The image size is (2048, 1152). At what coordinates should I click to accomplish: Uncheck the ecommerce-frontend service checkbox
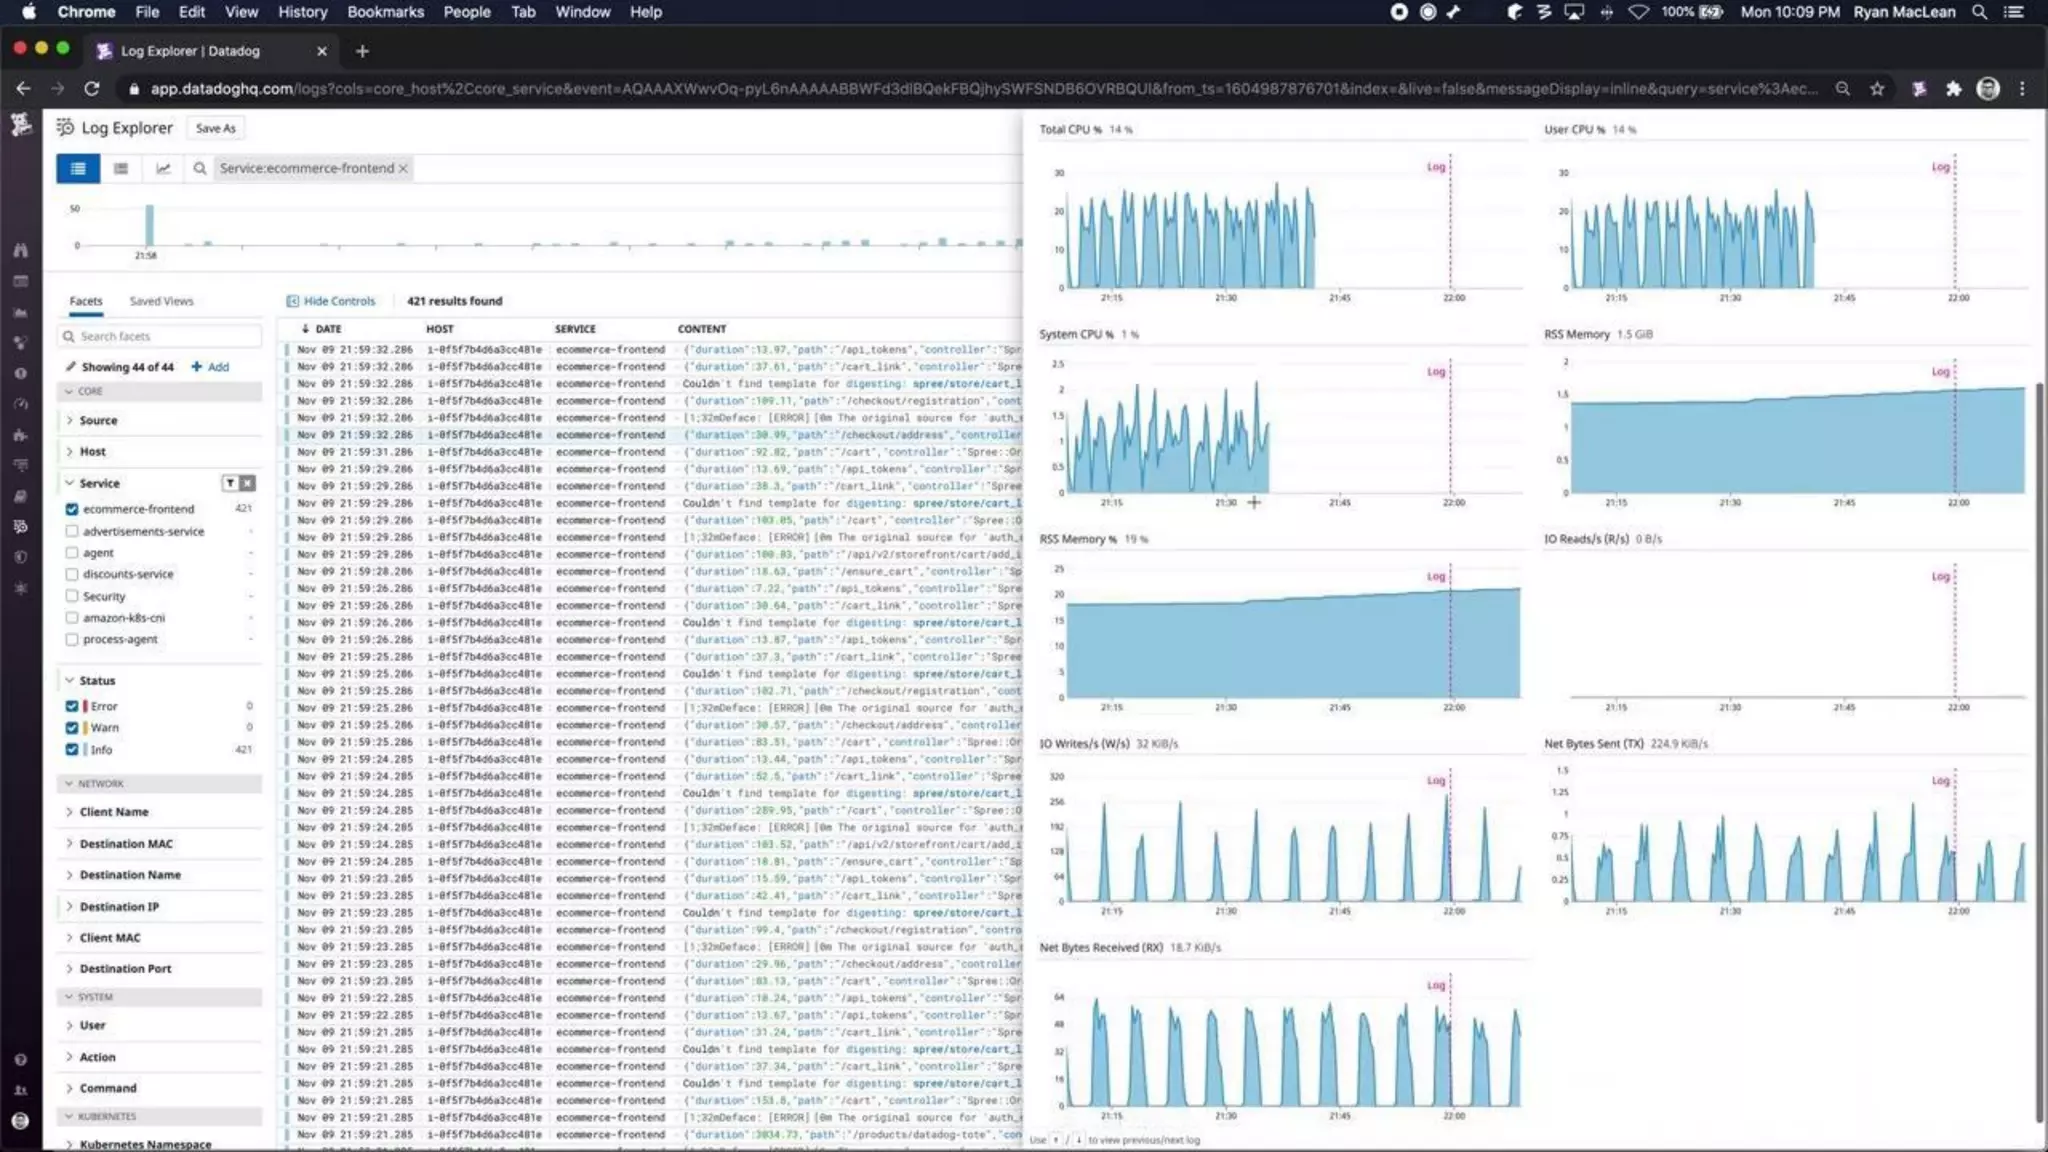coord(72,509)
